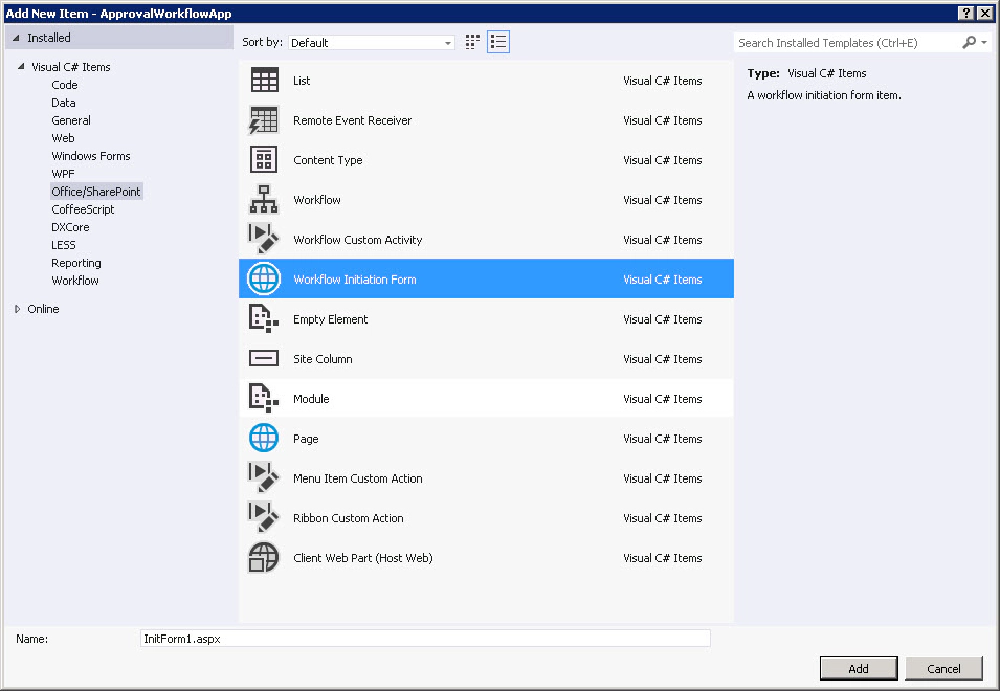This screenshot has width=1000, height=691.
Task: Select the Empty Element template icon
Action: click(x=263, y=319)
